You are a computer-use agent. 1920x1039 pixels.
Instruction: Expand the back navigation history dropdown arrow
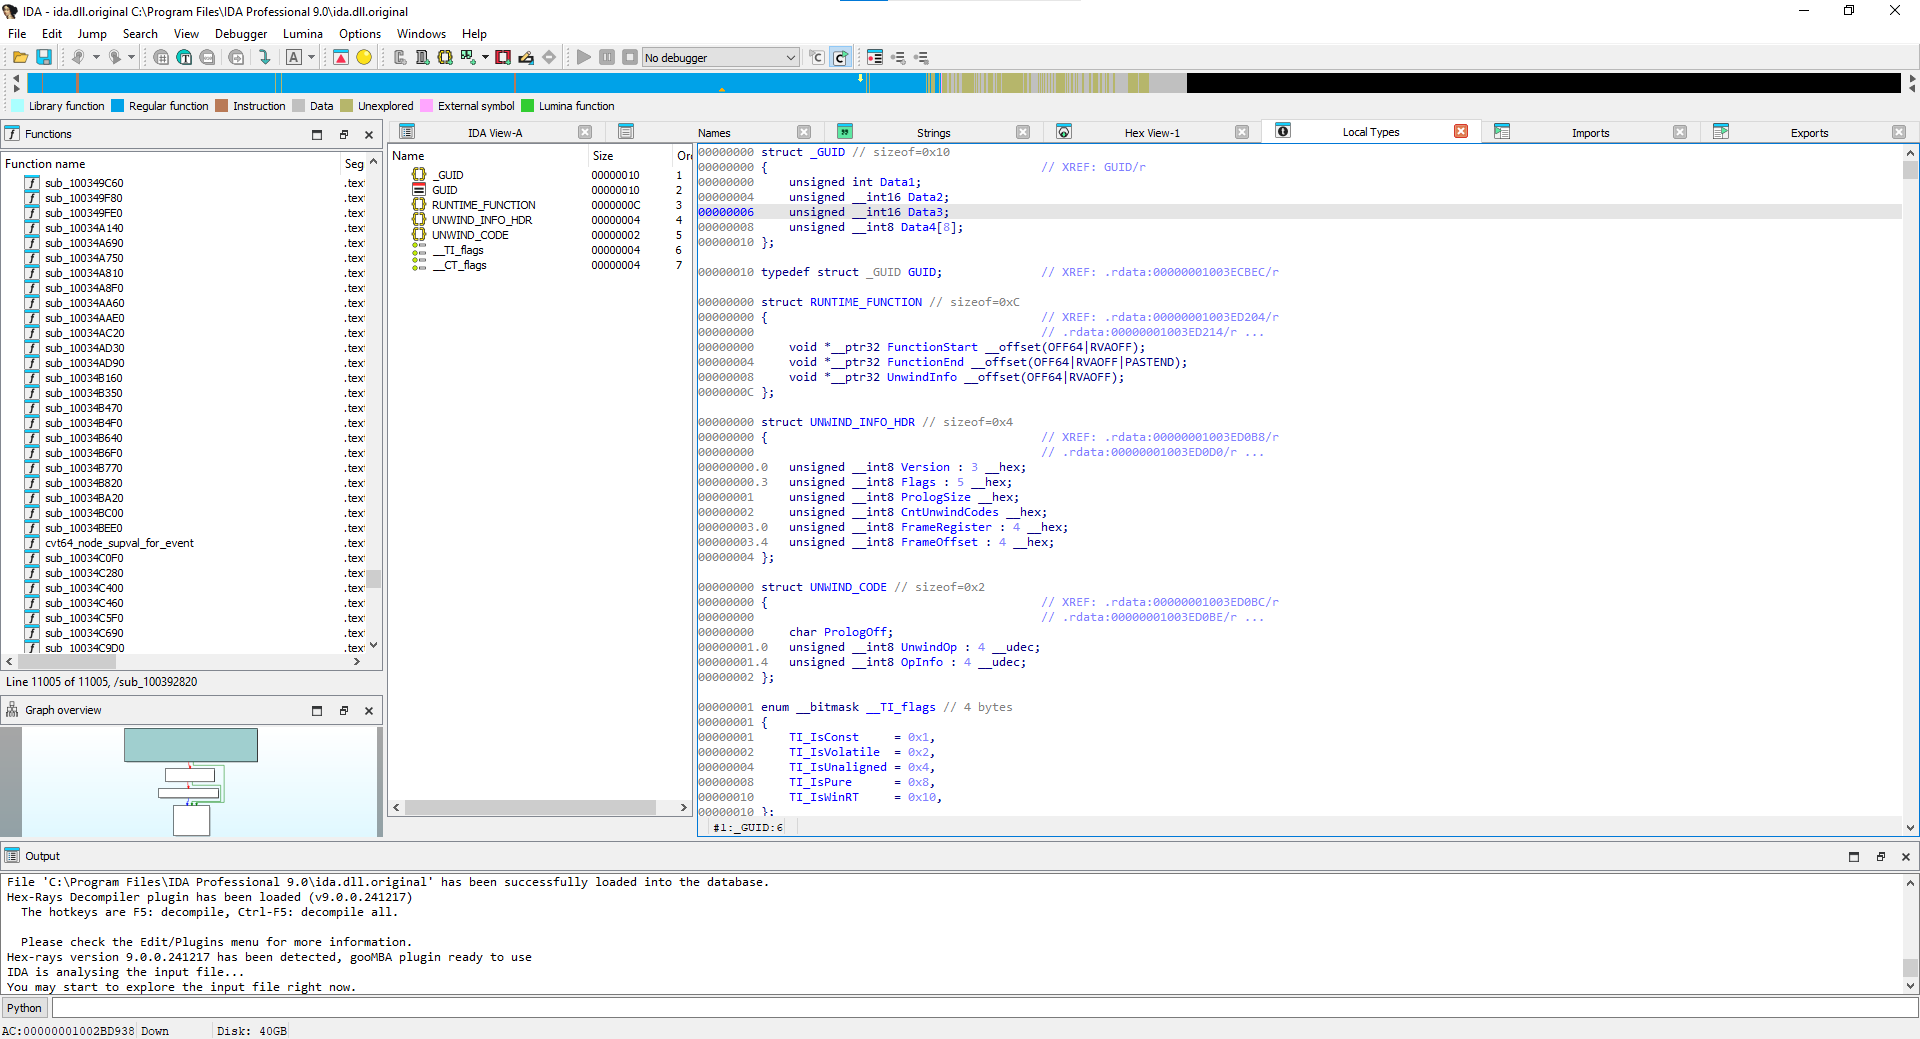[96, 57]
